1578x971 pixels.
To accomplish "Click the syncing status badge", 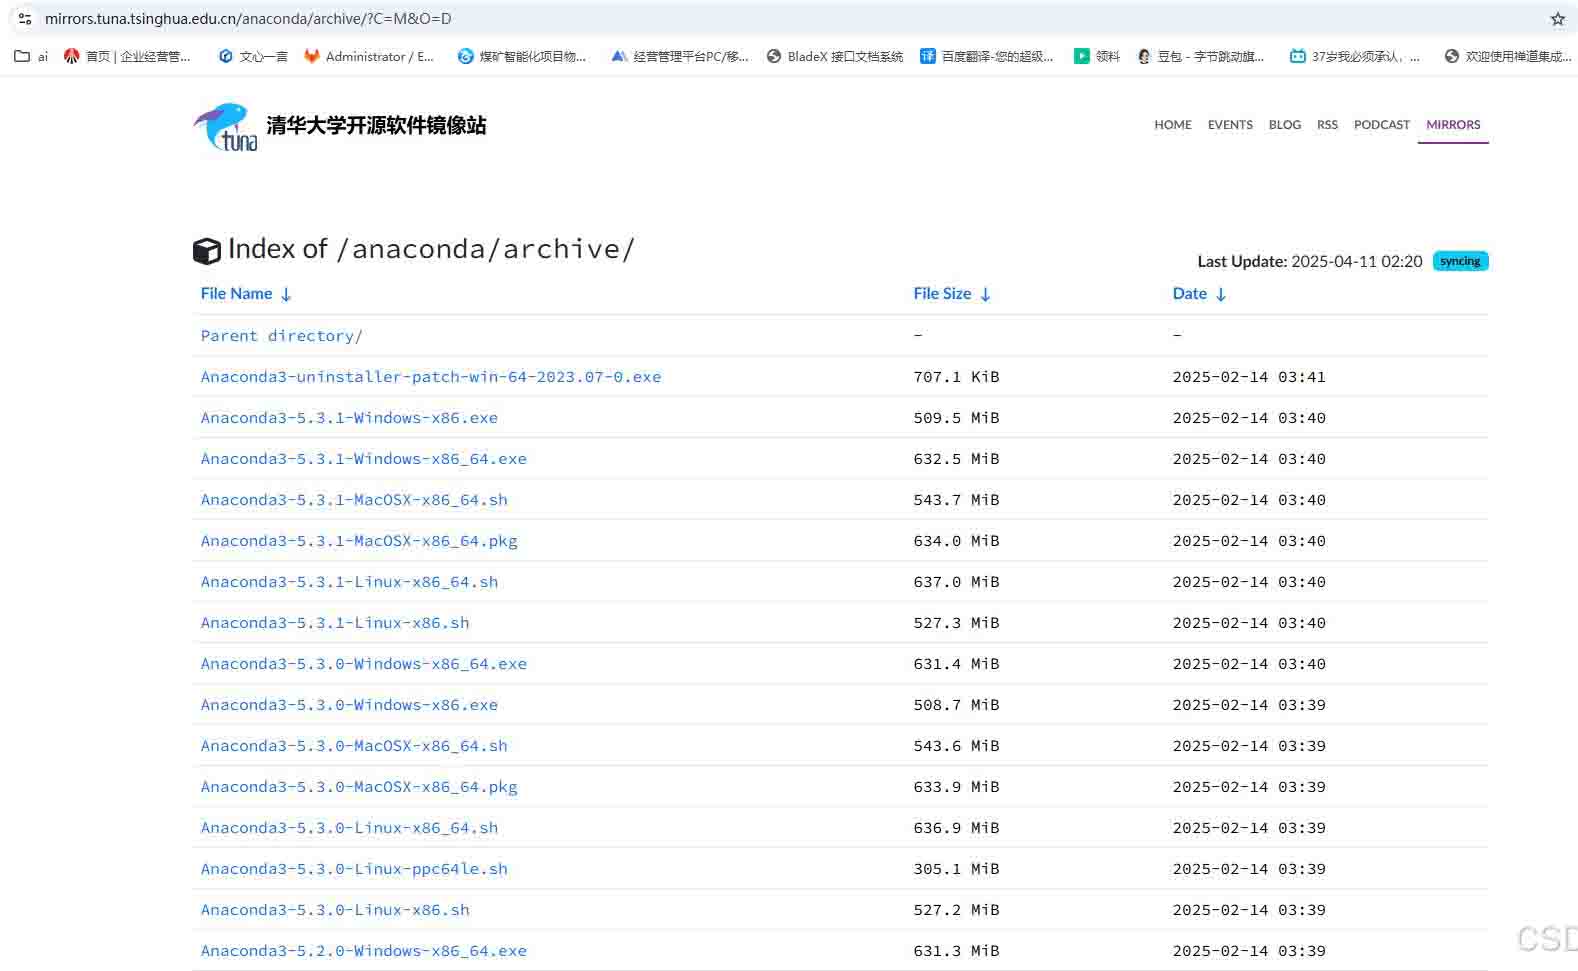I will [x=1460, y=261].
